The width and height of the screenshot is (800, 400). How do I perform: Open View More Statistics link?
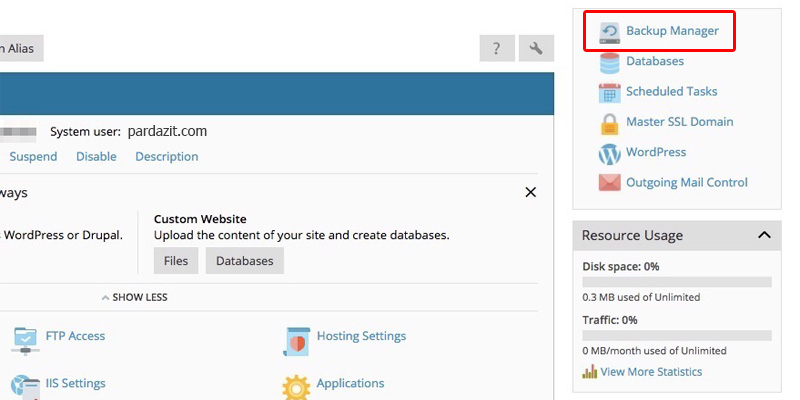click(651, 372)
